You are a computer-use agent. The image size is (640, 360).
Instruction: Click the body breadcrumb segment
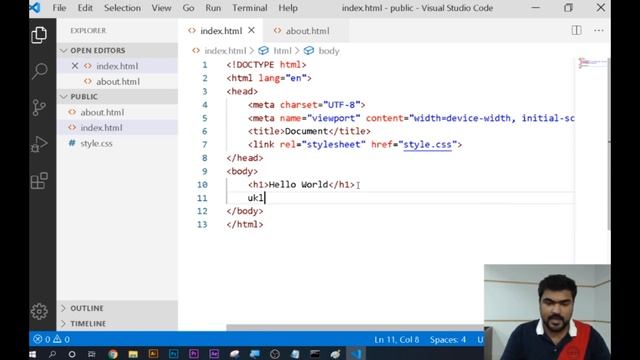[329, 51]
